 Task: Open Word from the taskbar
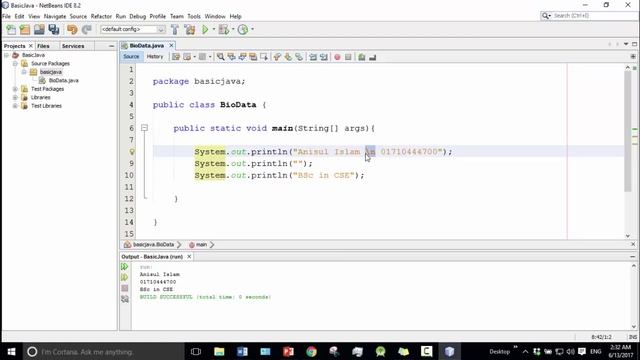(242, 351)
